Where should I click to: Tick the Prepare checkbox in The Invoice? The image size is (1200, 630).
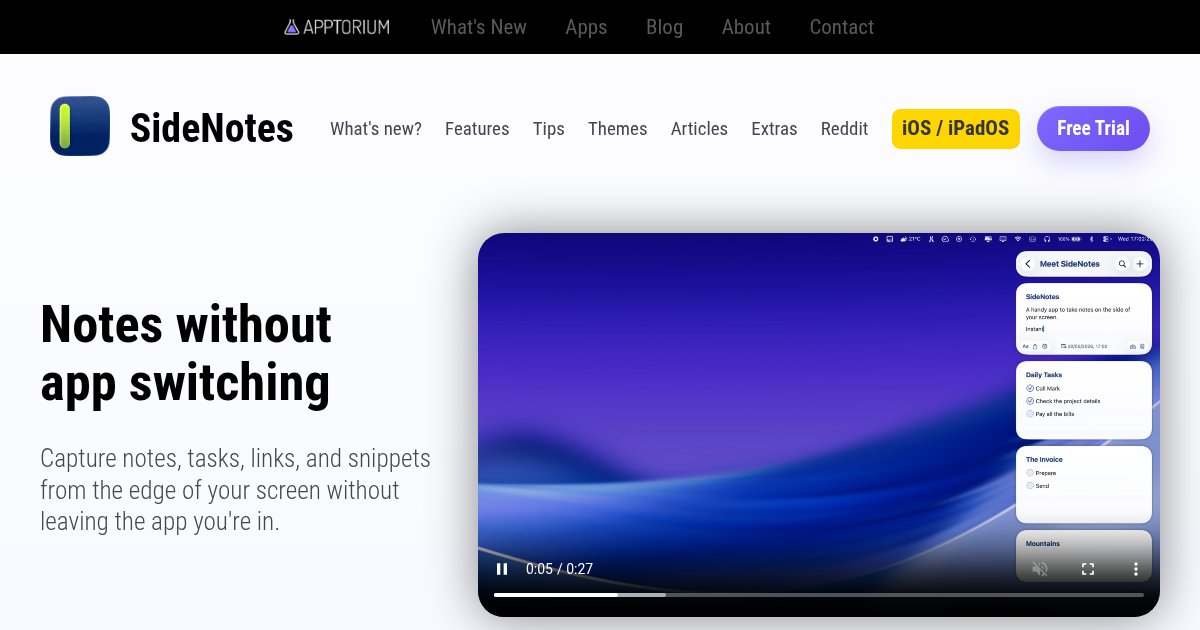[x=1030, y=473]
